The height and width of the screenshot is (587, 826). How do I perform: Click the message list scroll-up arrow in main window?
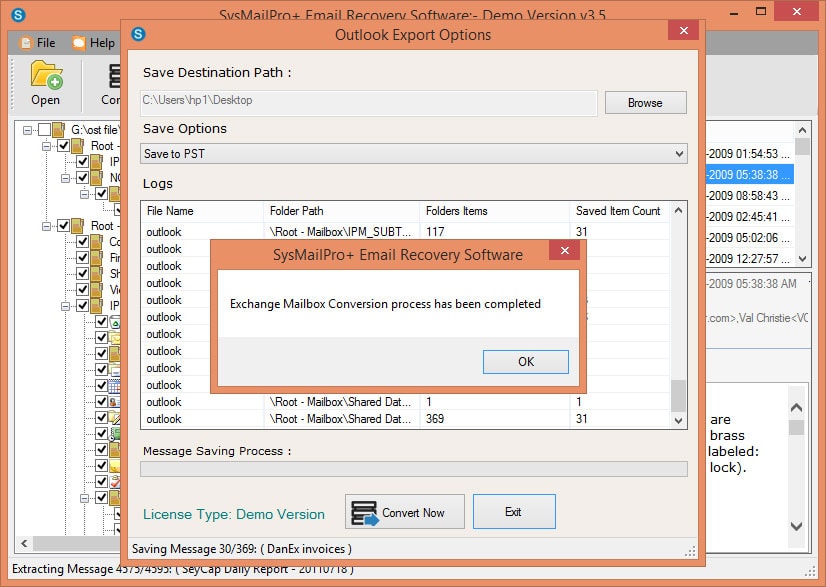pos(802,130)
